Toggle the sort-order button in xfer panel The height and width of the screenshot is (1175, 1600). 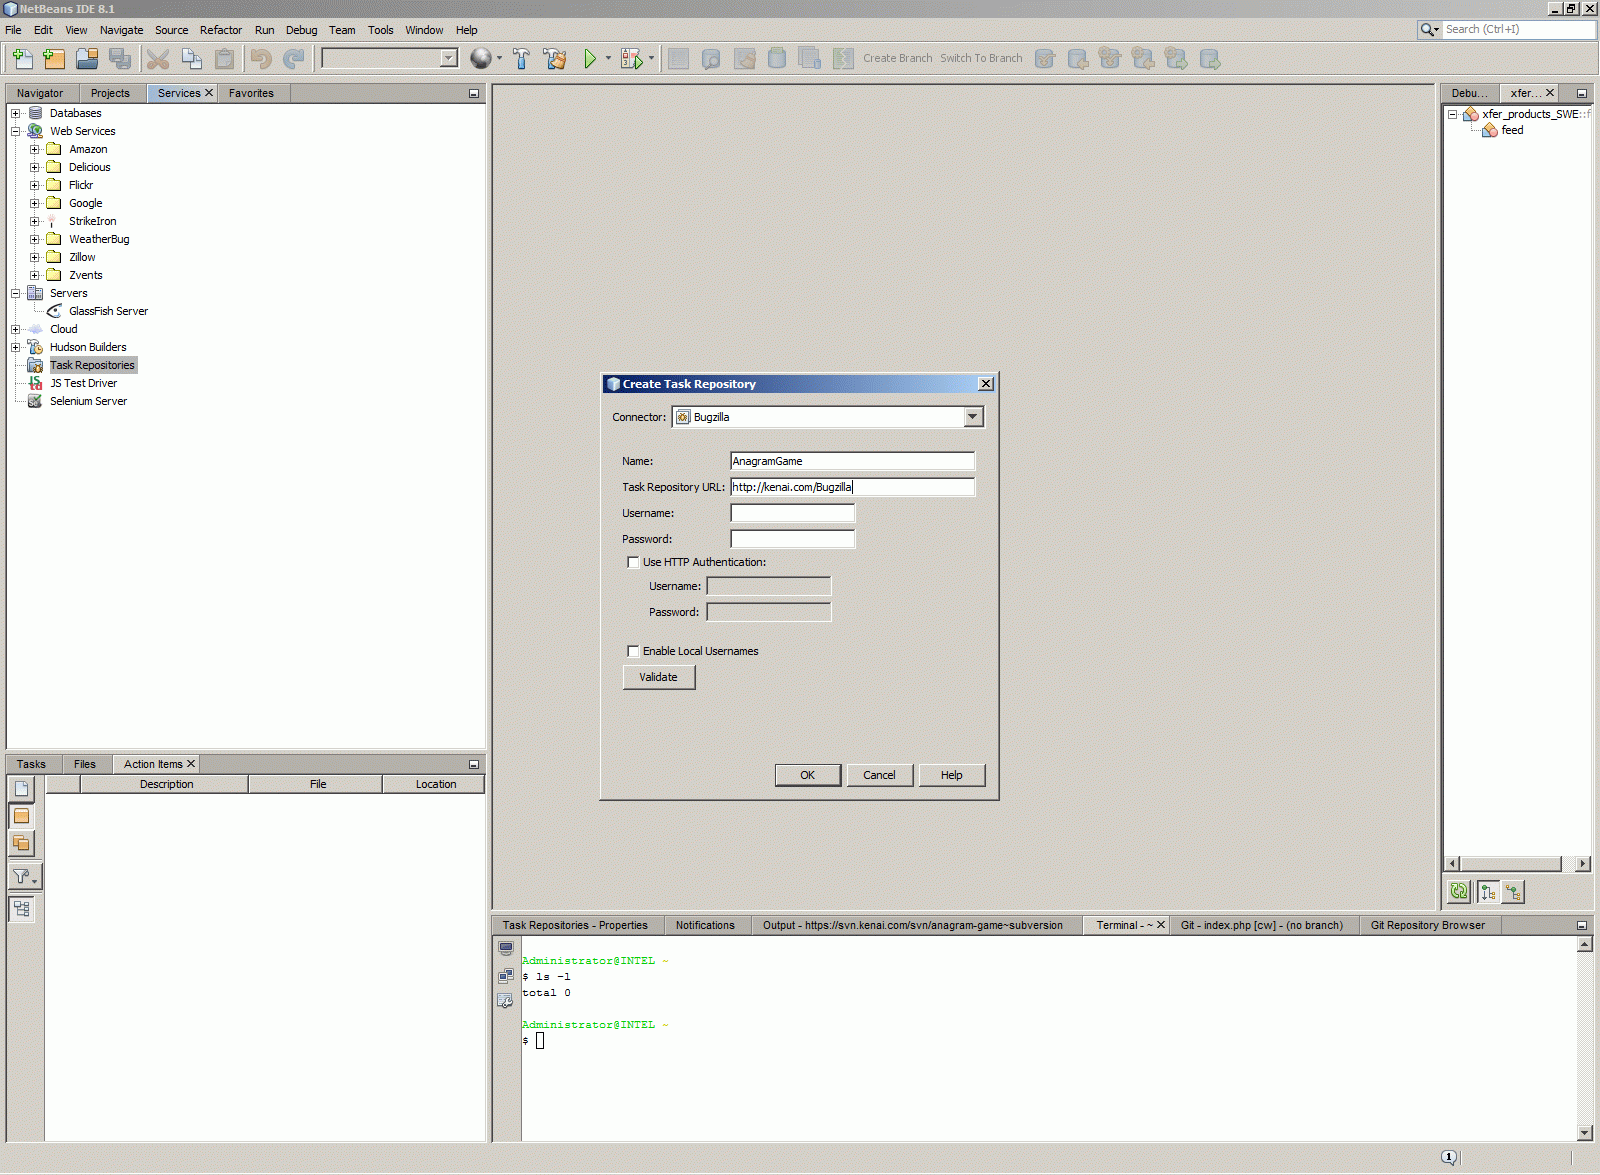(1488, 891)
